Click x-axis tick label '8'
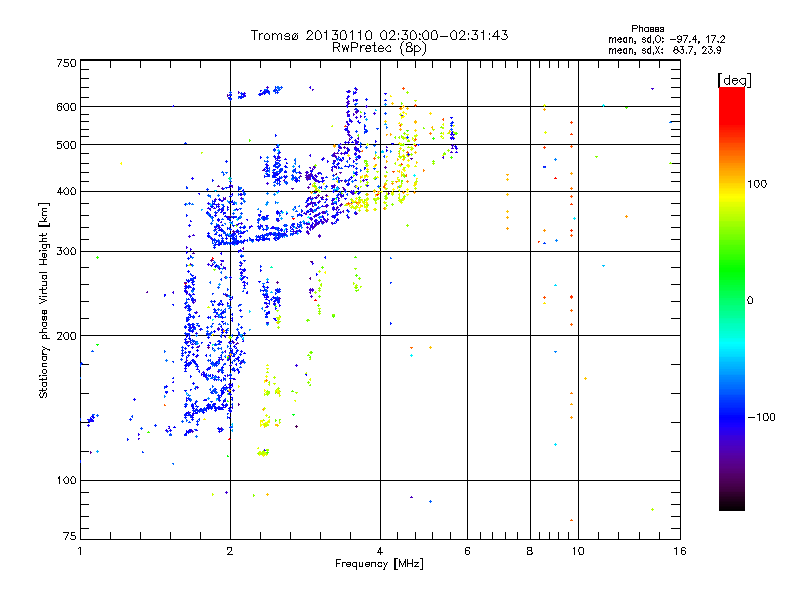This screenshot has width=800, height=600. pyautogui.click(x=530, y=551)
